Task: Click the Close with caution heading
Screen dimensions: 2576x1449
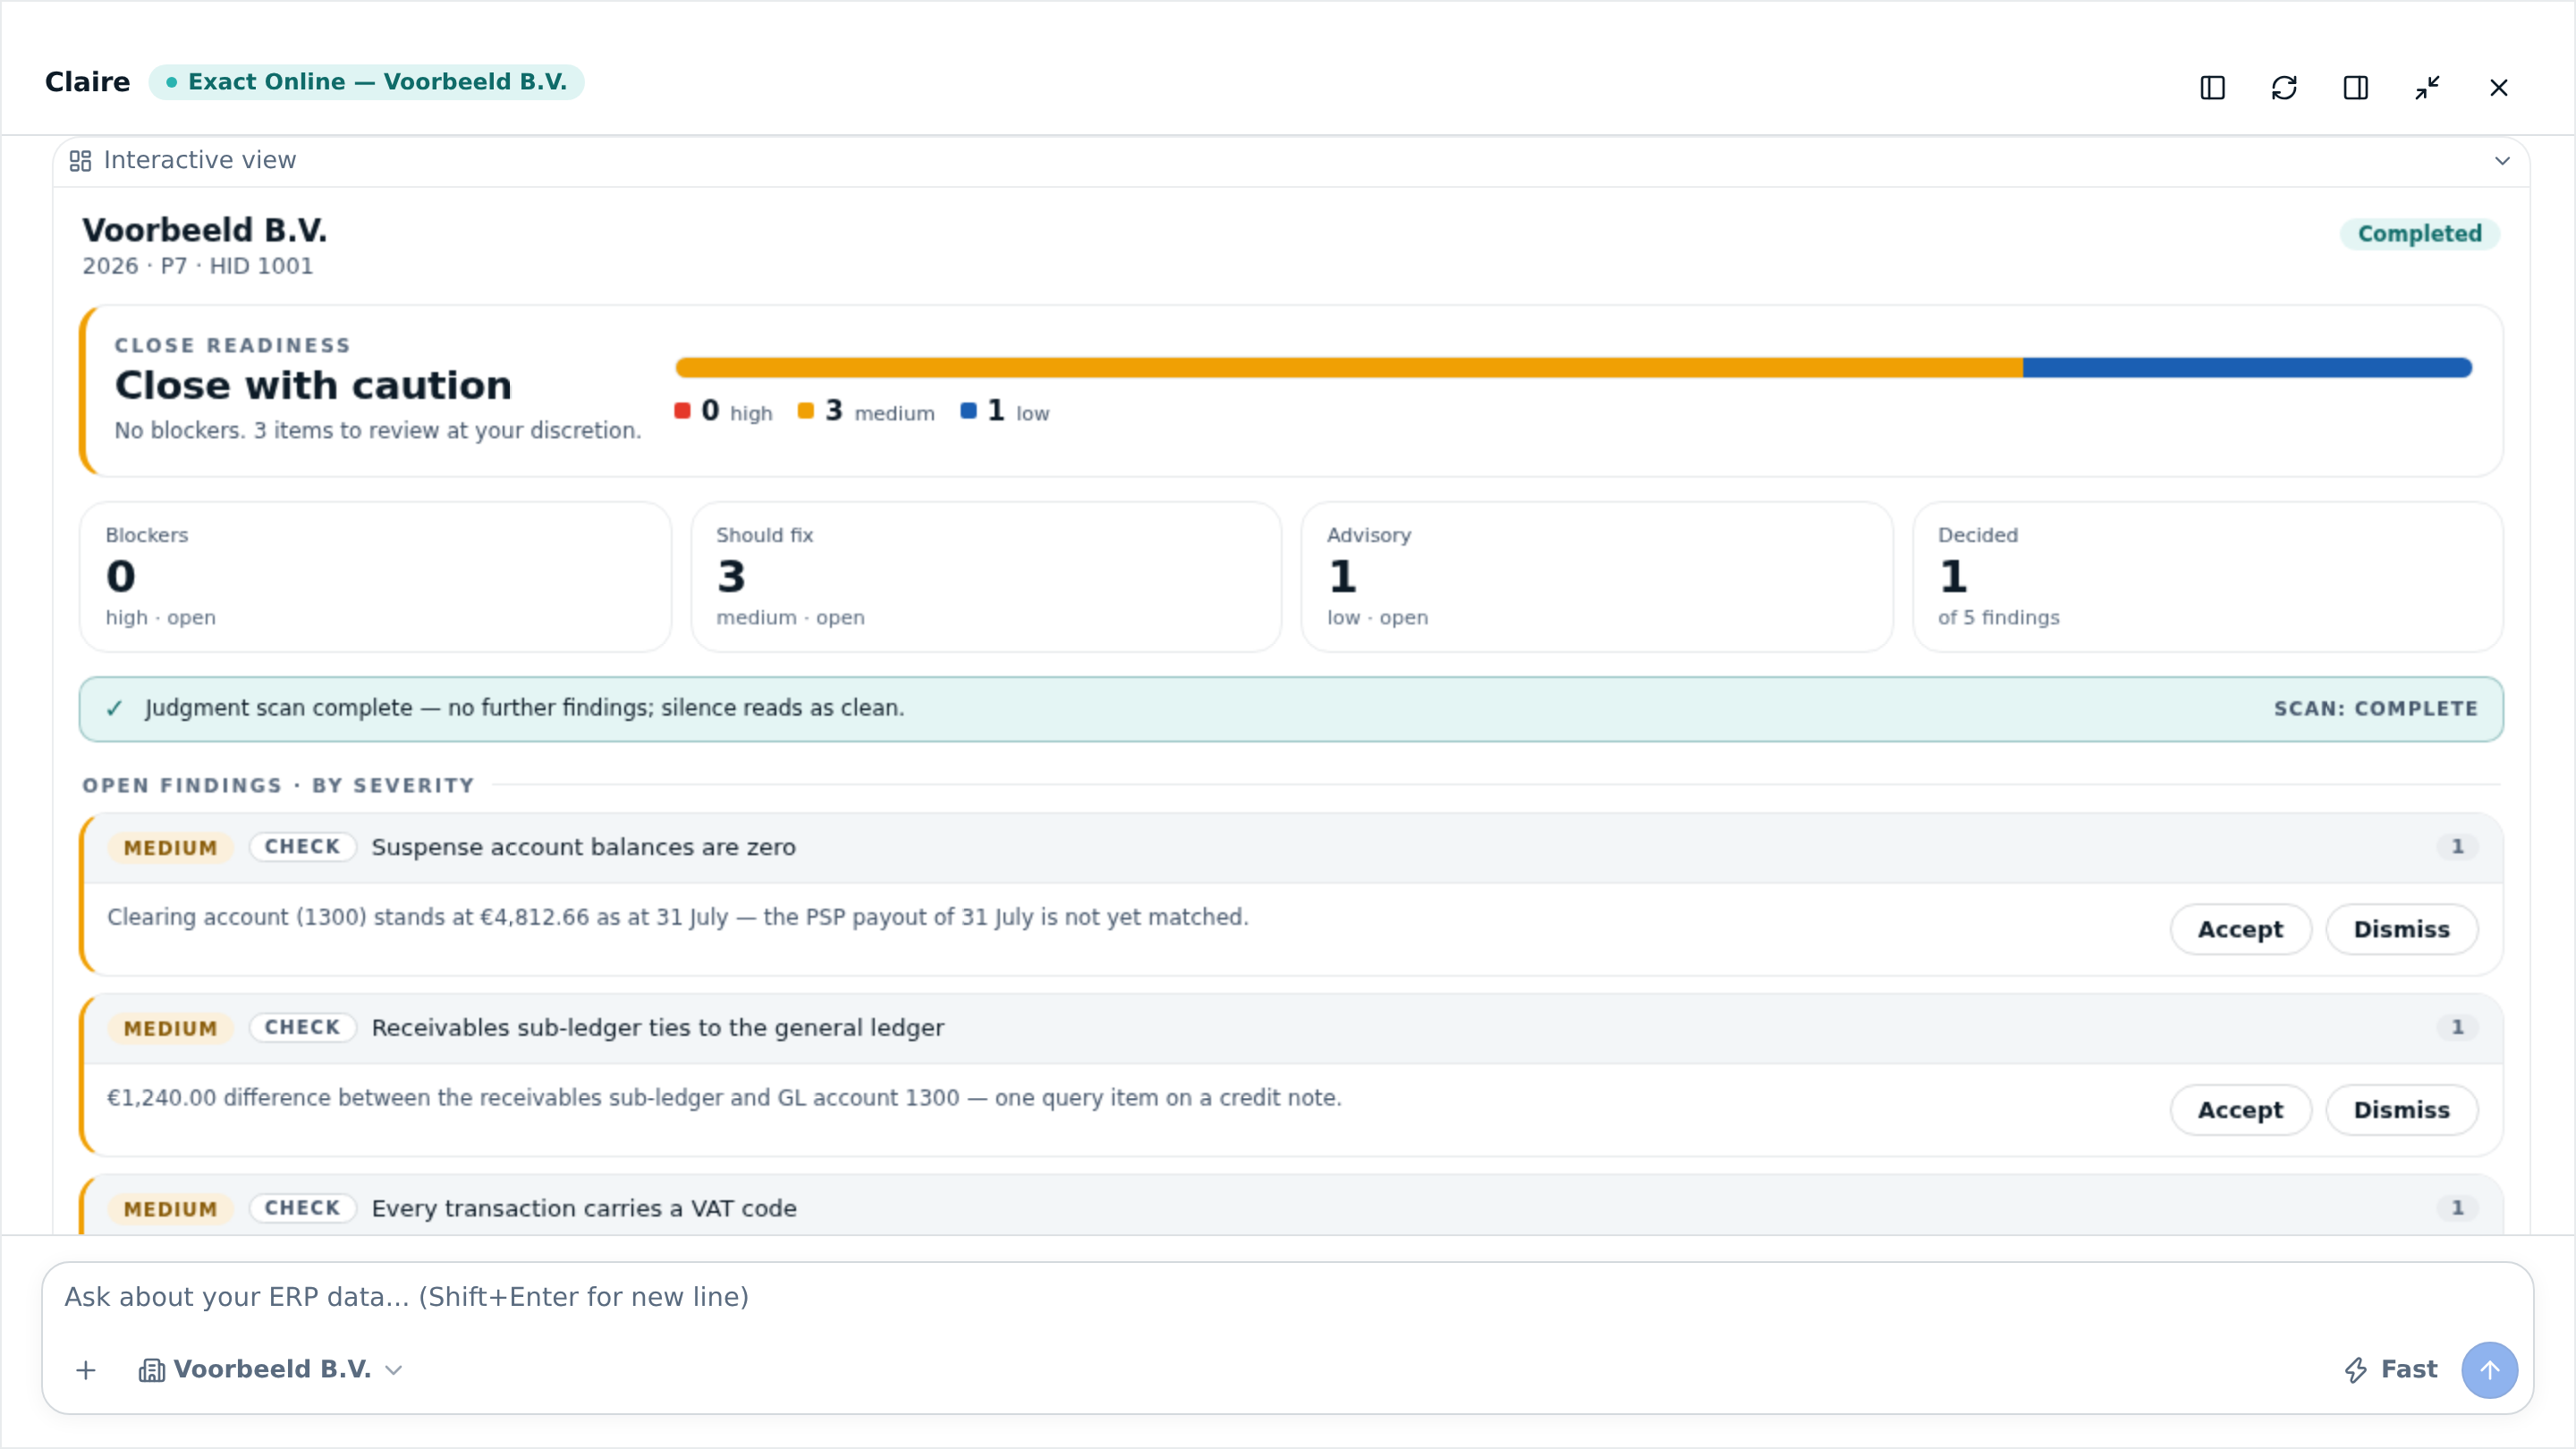Action: pos(313,386)
